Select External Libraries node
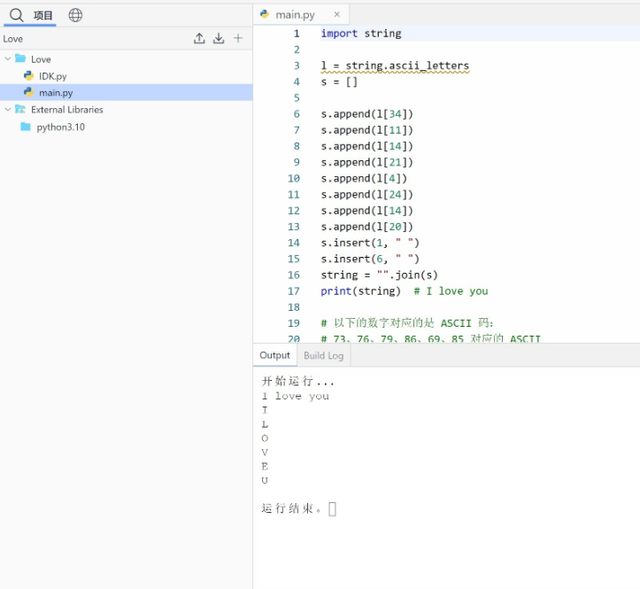Image resolution: width=640 pixels, height=589 pixels. click(67, 109)
